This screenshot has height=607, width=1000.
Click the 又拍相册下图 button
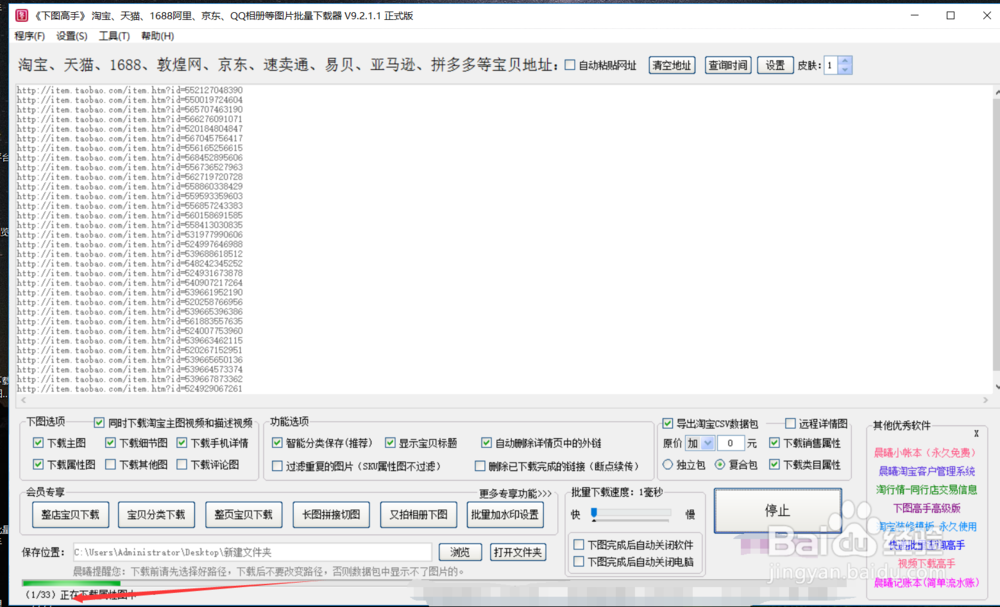pos(418,515)
